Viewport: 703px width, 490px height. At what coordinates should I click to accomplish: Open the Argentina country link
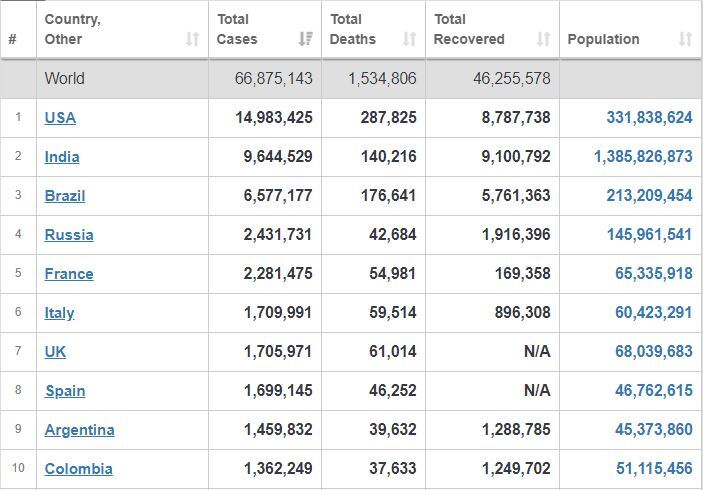point(79,429)
